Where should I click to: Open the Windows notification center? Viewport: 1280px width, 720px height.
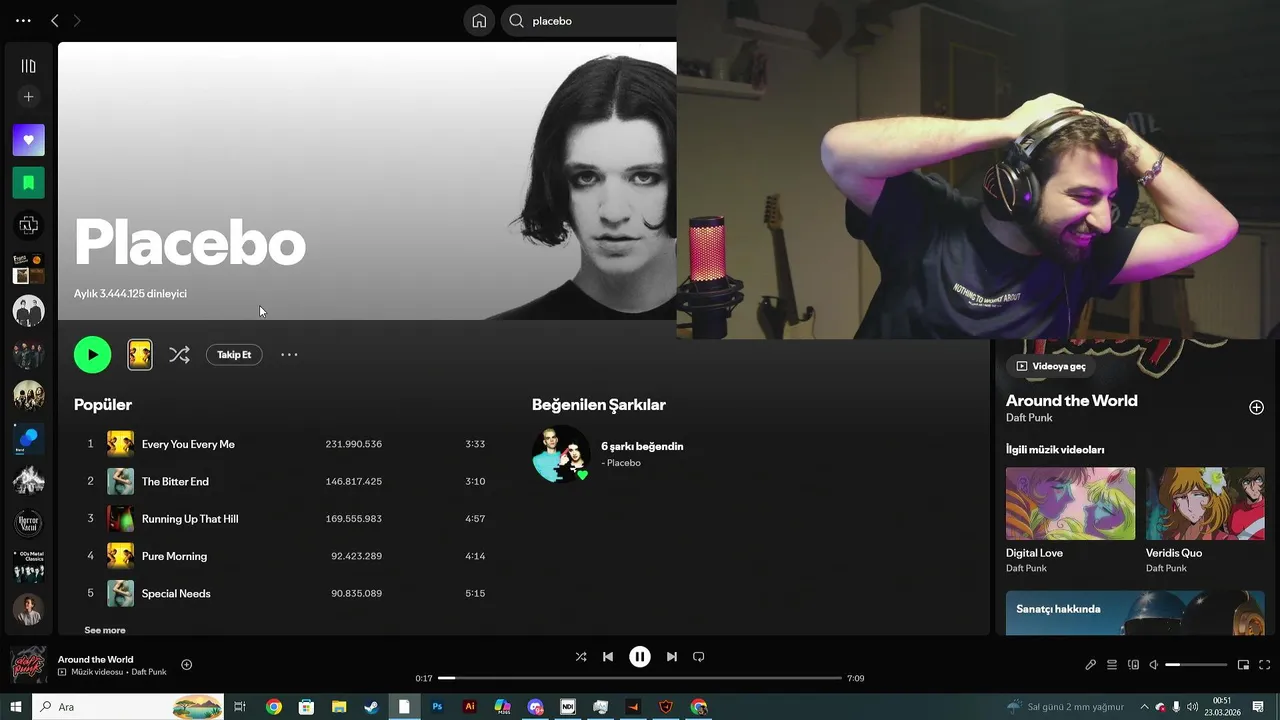(1258, 707)
